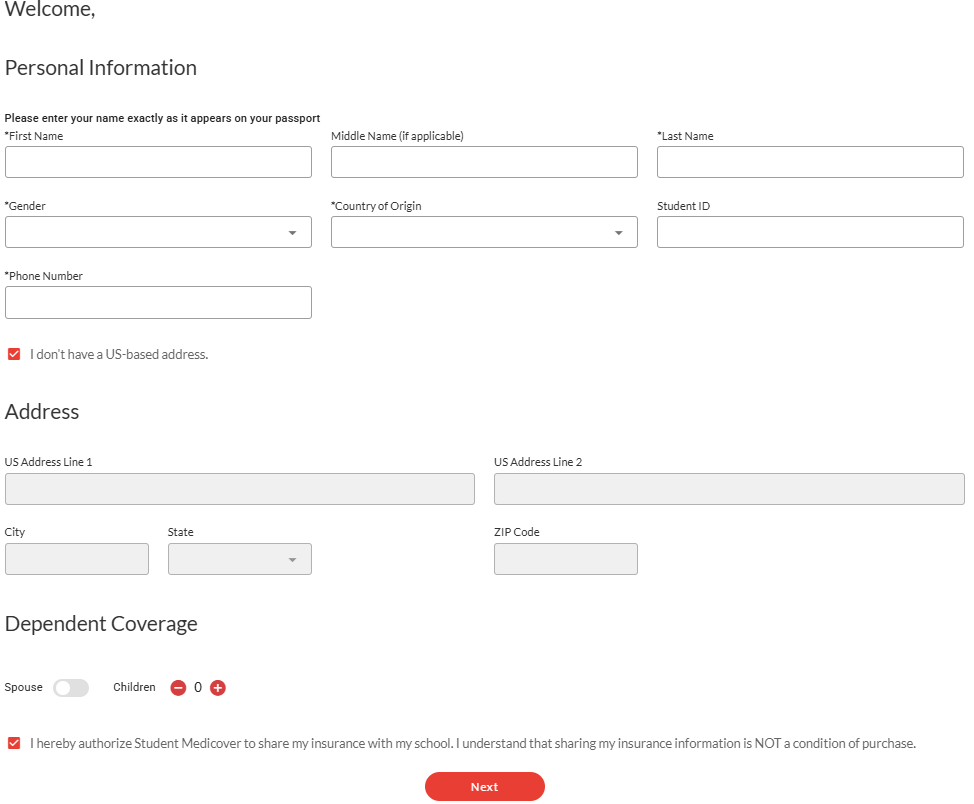The width and height of the screenshot is (974, 804).
Task: Click the US Address Line 1 field
Action: pos(240,489)
